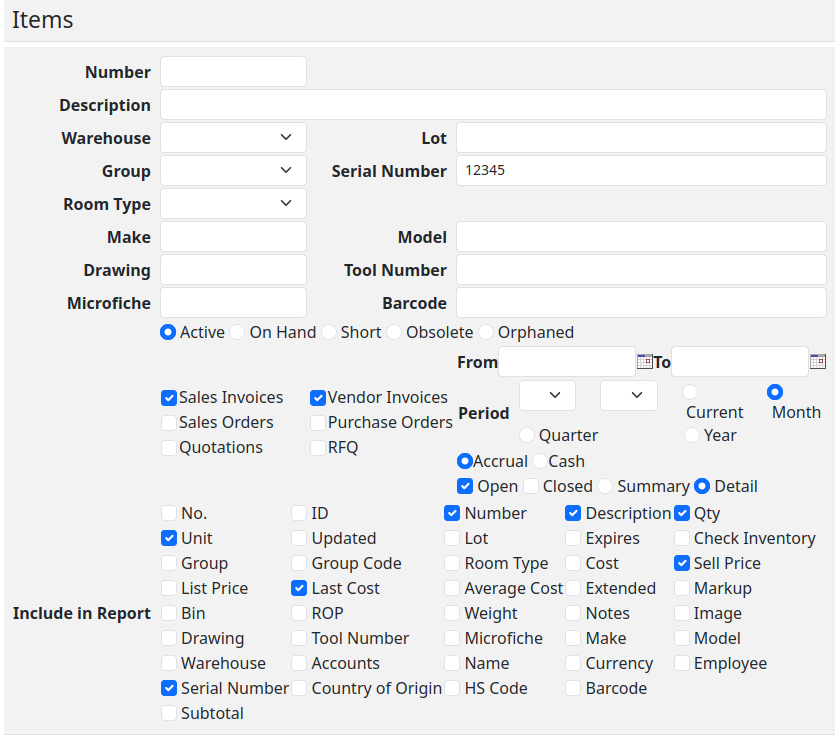Open the first Period dropdown
Image resolution: width=835 pixels, height=738 pixels.
(546, 395)
